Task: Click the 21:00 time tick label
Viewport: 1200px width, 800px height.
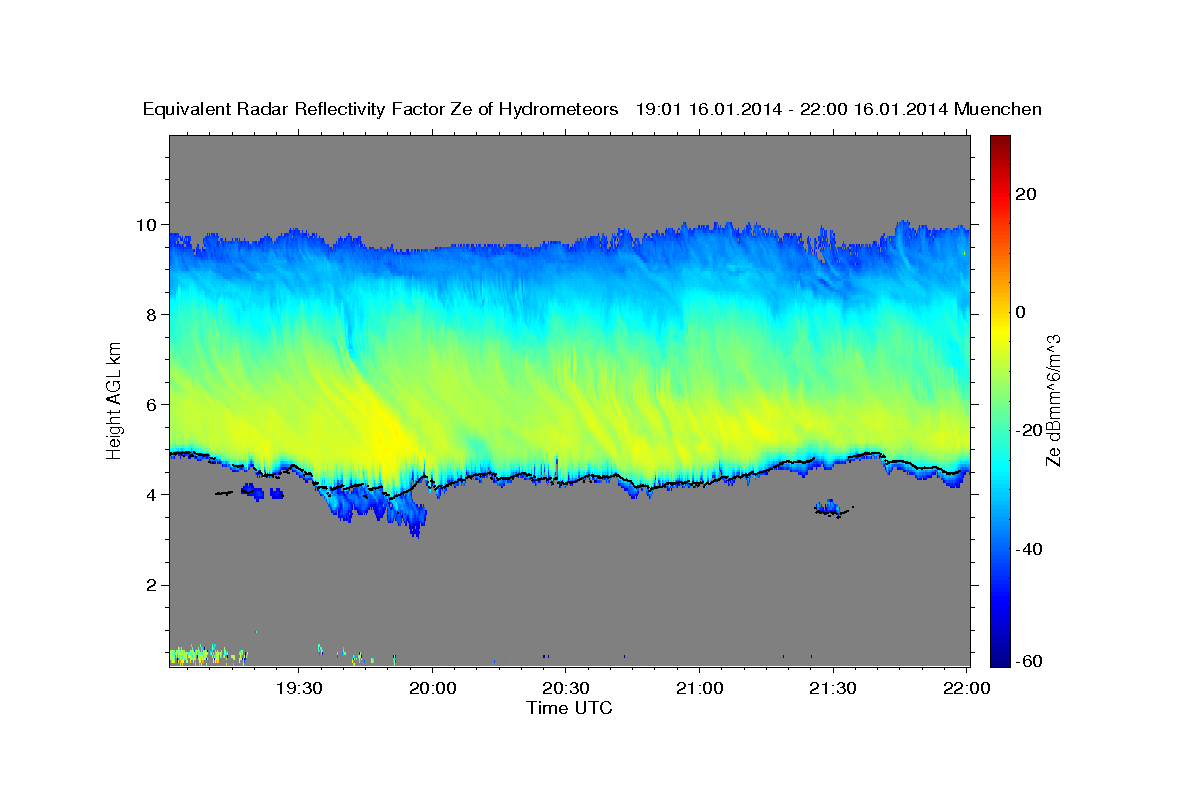Action: 699,688
